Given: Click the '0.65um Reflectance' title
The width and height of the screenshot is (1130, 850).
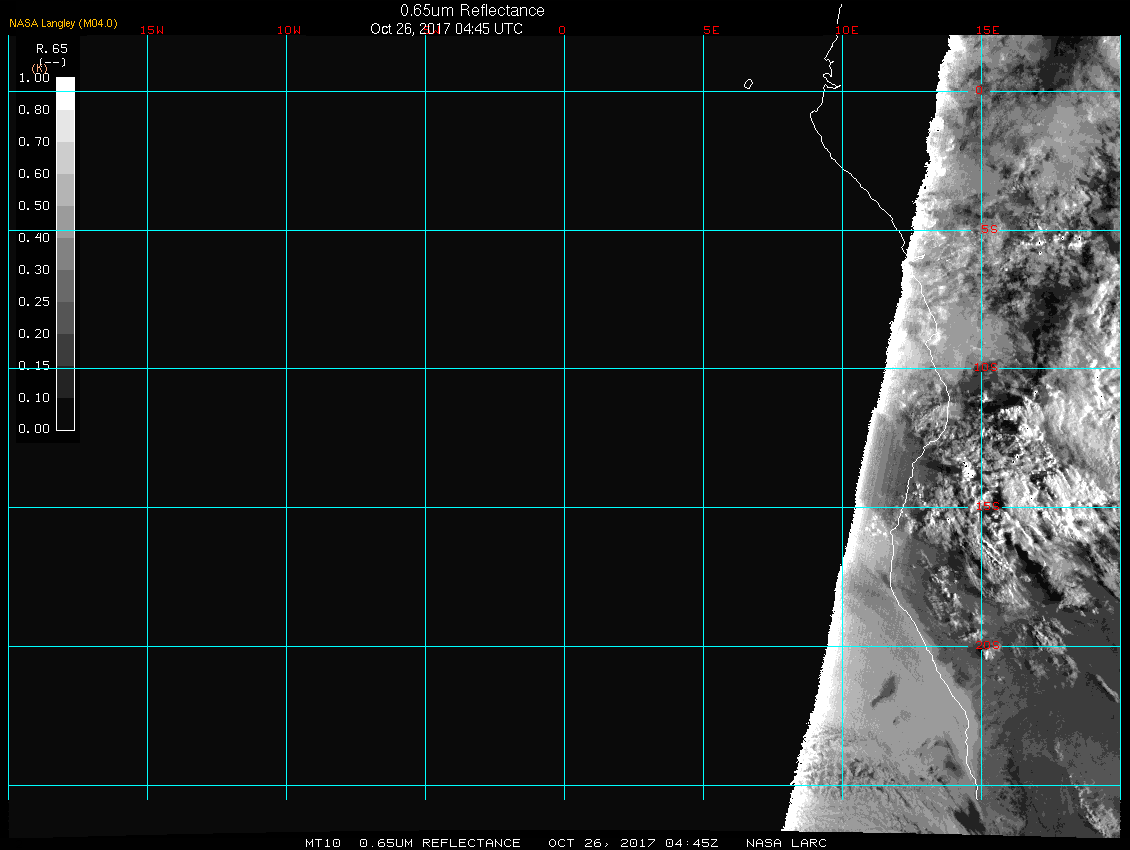Looking at the screenshot, I should click(472, 11).
